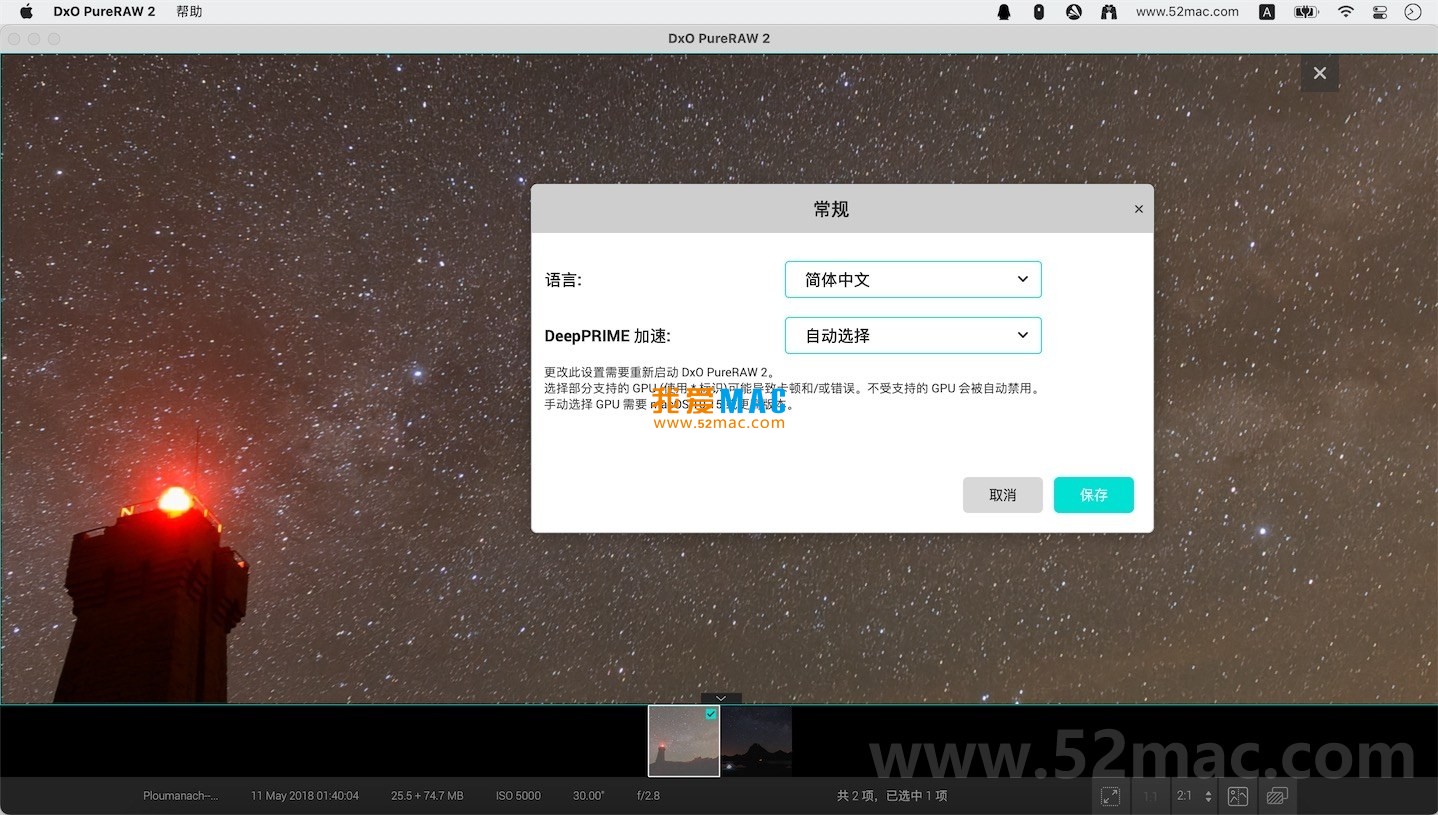Click the mouse-shaped menu bar icon
This screenshot has width=1438, height=815.
click(x=1039, y=12)
